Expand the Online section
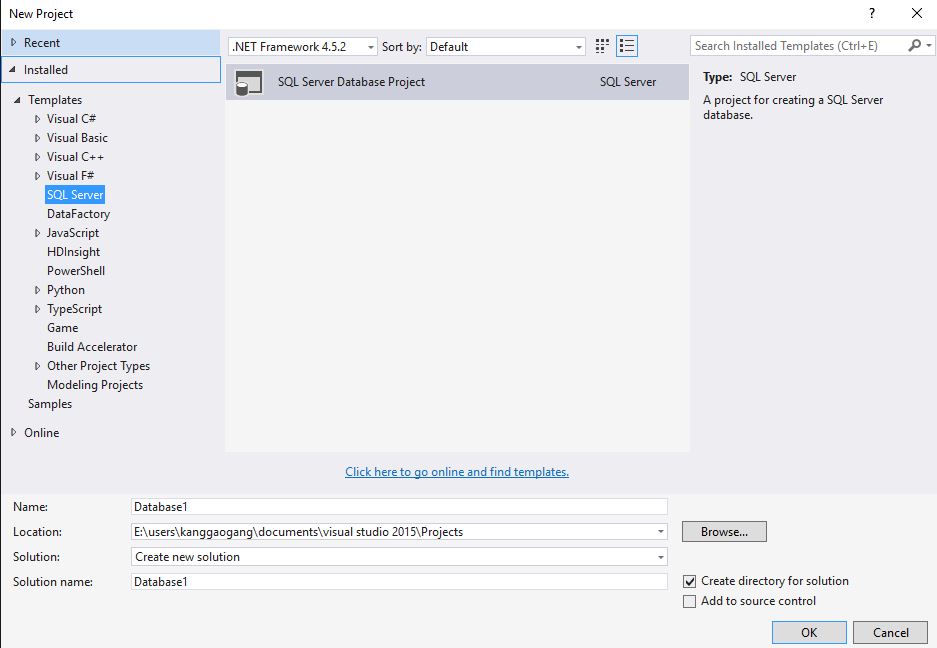Image resolution: width=937 pixels, height=648 pixels. point(13,432)
